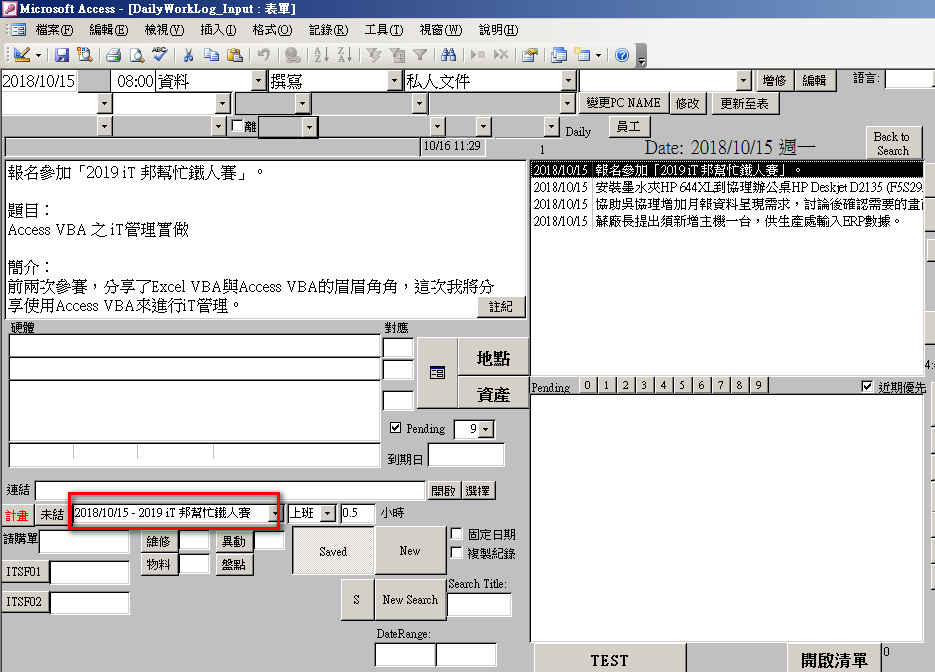Open dropdown left of 增修 button
This screenshot has height=672, width=935.
[743, 80]
